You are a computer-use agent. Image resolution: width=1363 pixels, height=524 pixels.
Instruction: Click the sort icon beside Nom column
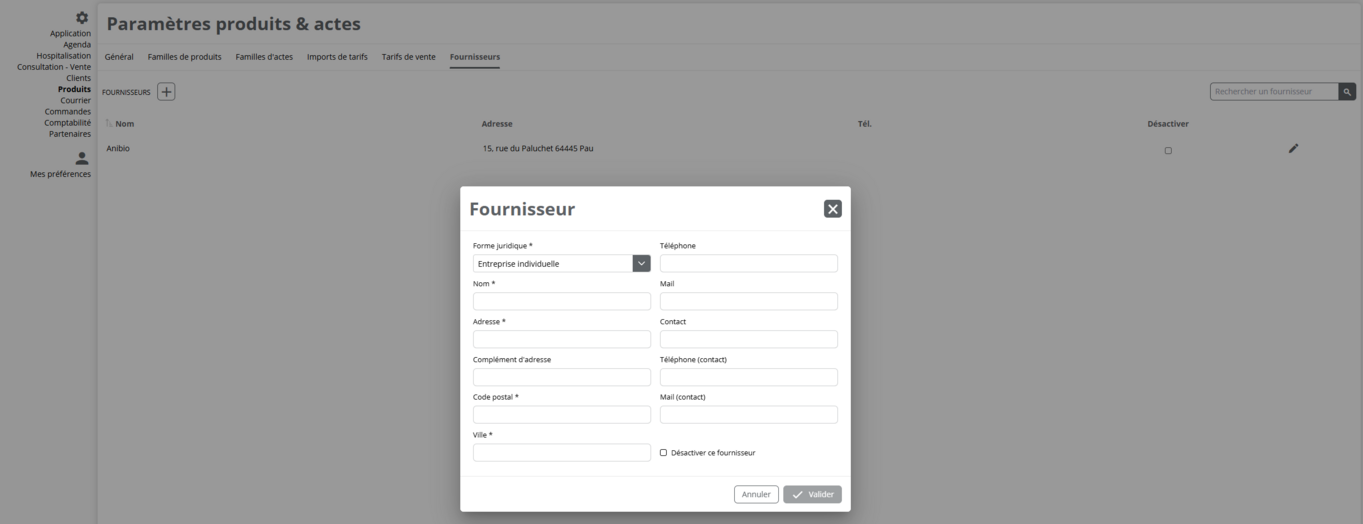pos(109,124)
